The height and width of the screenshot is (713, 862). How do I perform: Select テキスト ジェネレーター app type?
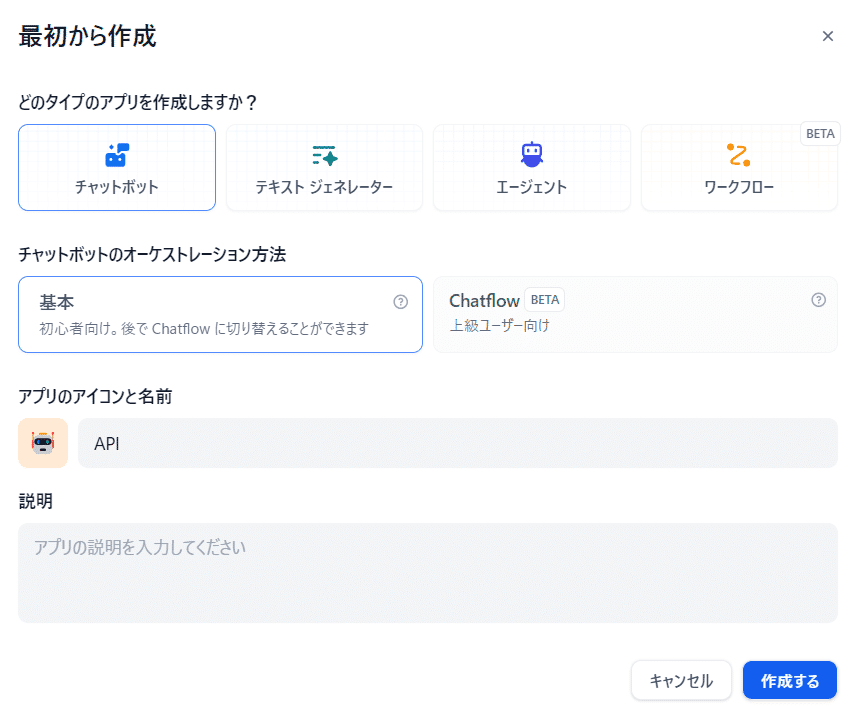click(x=324, y=168)
